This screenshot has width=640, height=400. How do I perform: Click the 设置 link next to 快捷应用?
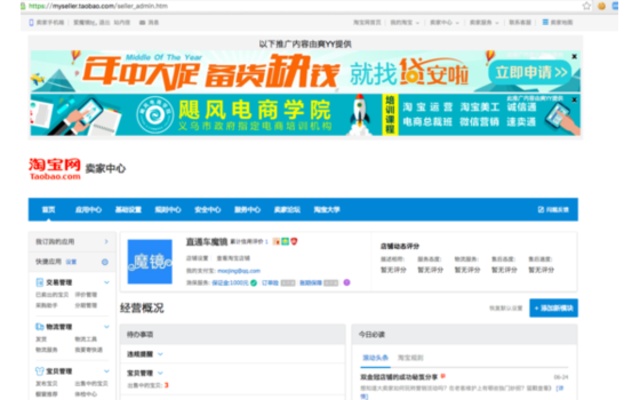(71, 262)
